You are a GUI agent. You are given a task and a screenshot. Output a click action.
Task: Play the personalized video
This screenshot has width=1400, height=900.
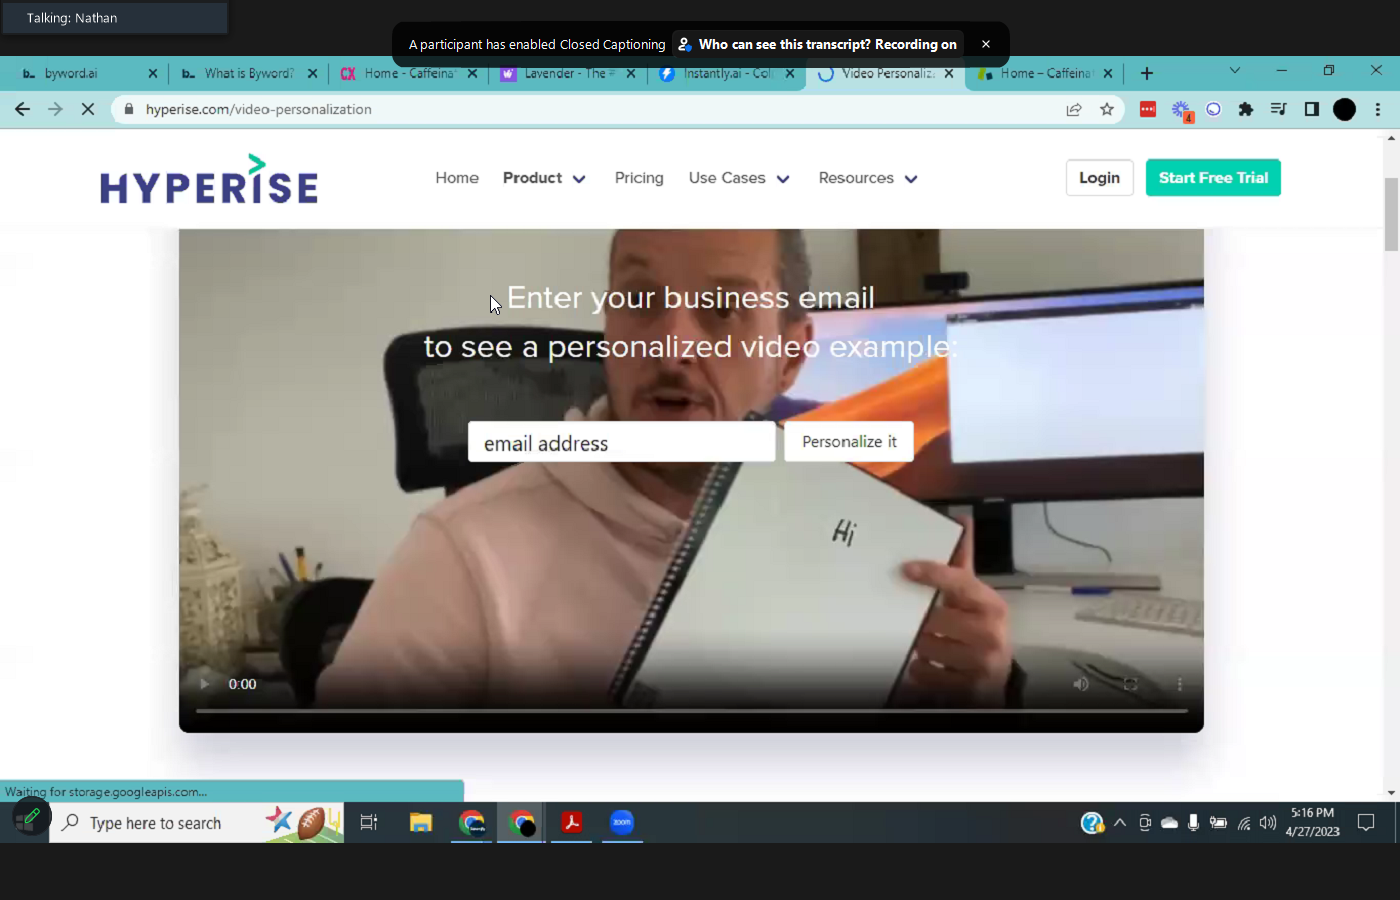point(205,684)
